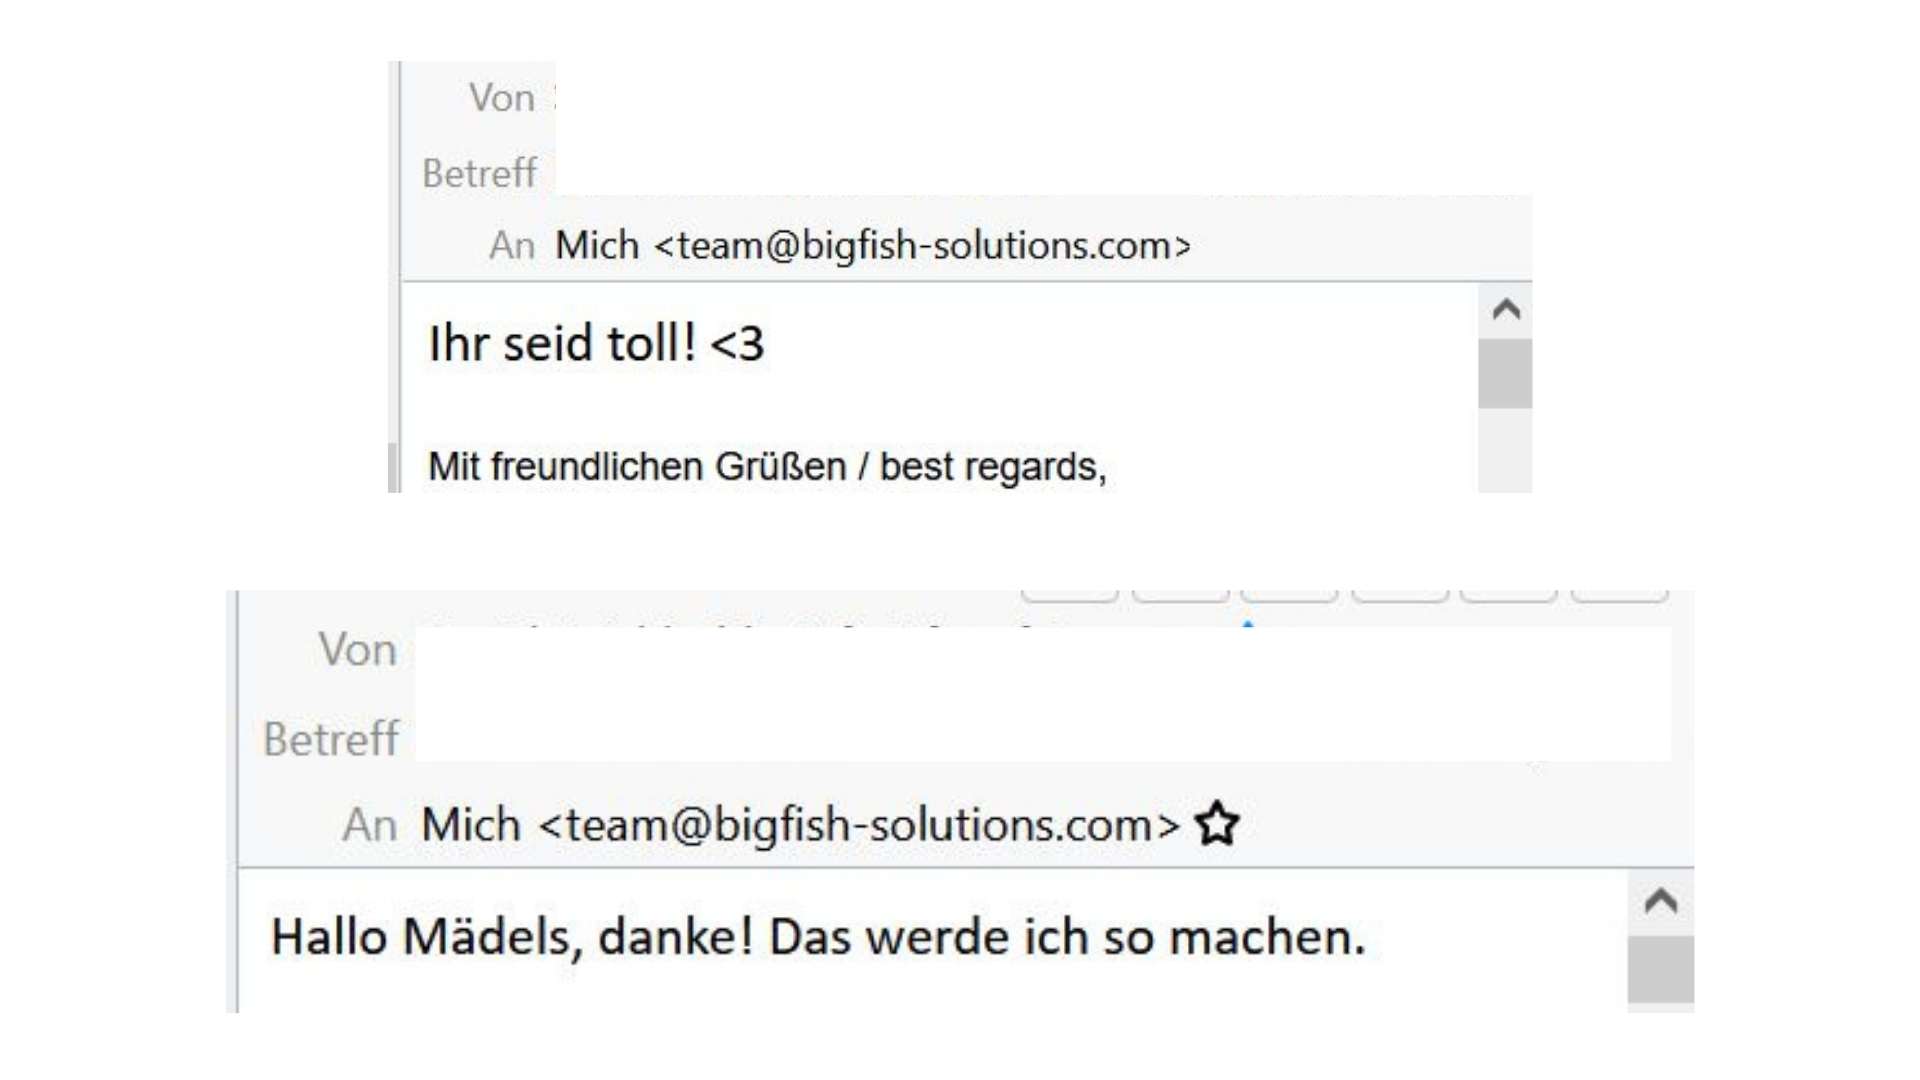The width and height of the screenshot is (1920, 1080).
Task: Click the 'Betreff' label in lower email header
Action: click(x=331, y=739)
